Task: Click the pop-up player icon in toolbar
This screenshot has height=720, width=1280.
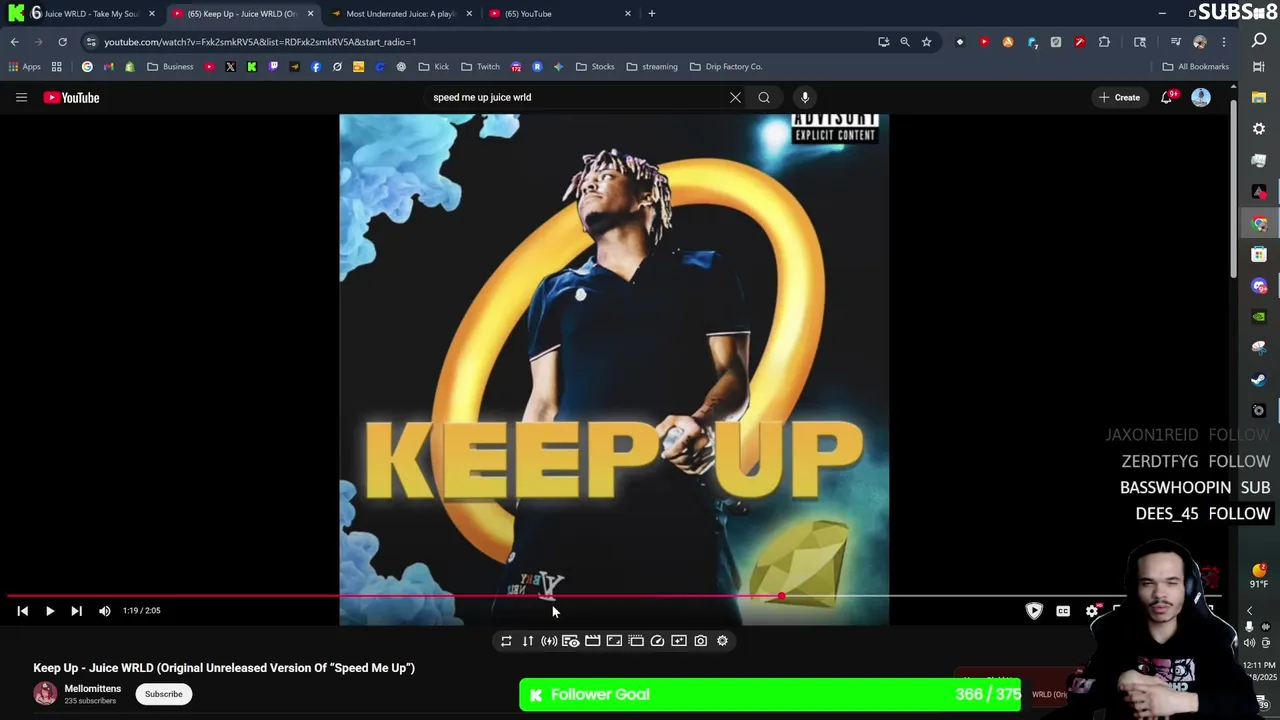Action: (x=636, y=641)
